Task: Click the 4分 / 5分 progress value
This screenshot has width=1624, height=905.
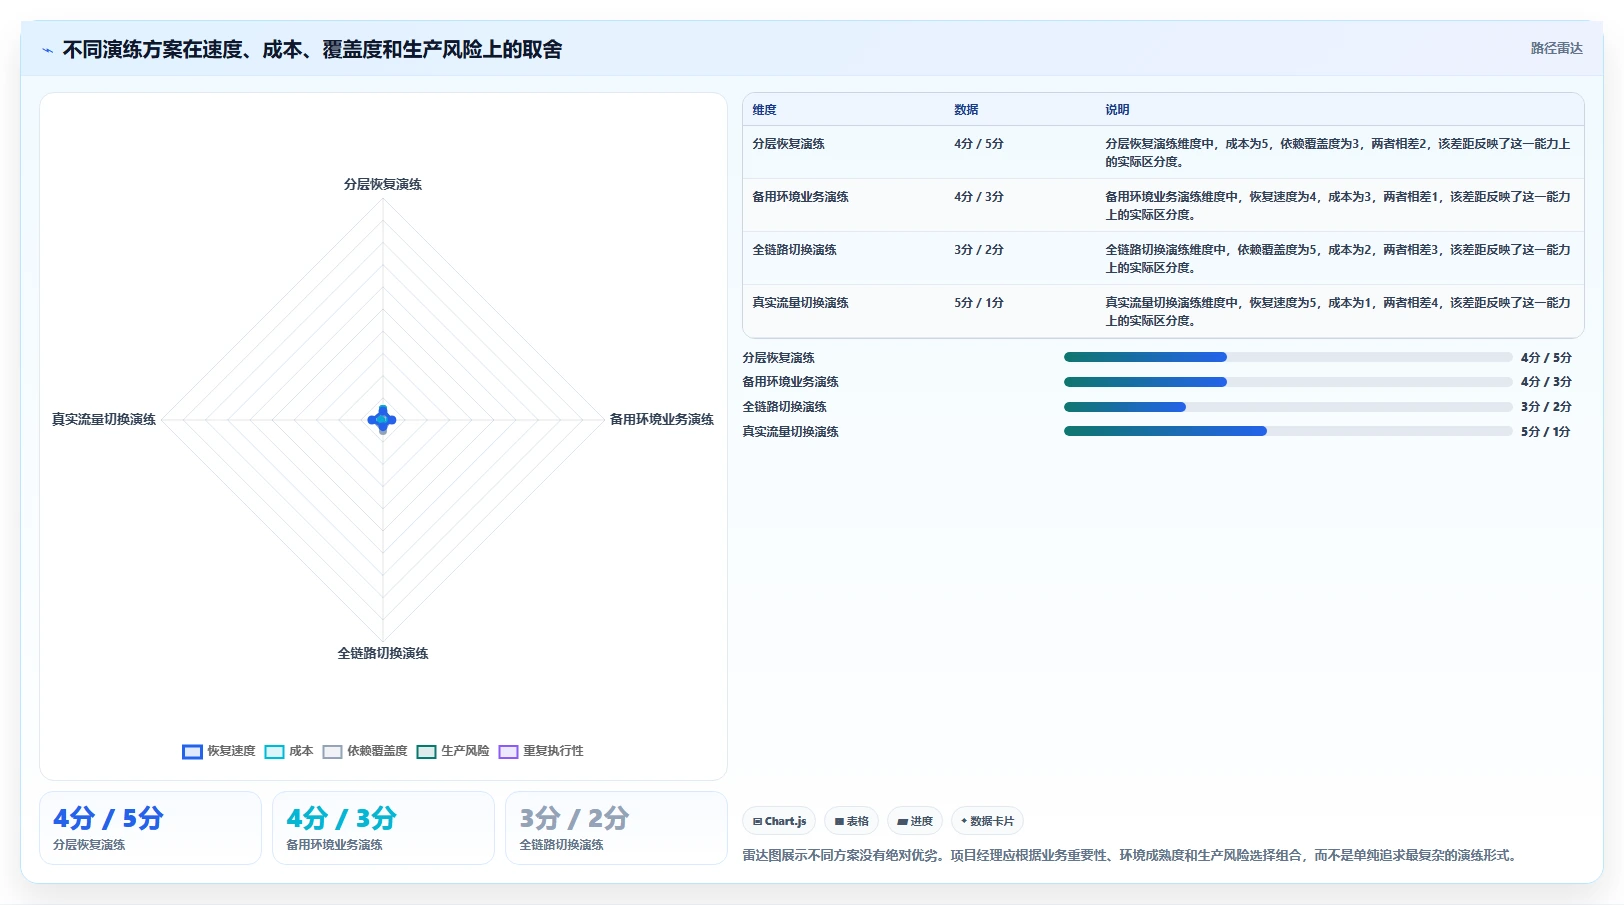Action: [x=1546, y=358]
